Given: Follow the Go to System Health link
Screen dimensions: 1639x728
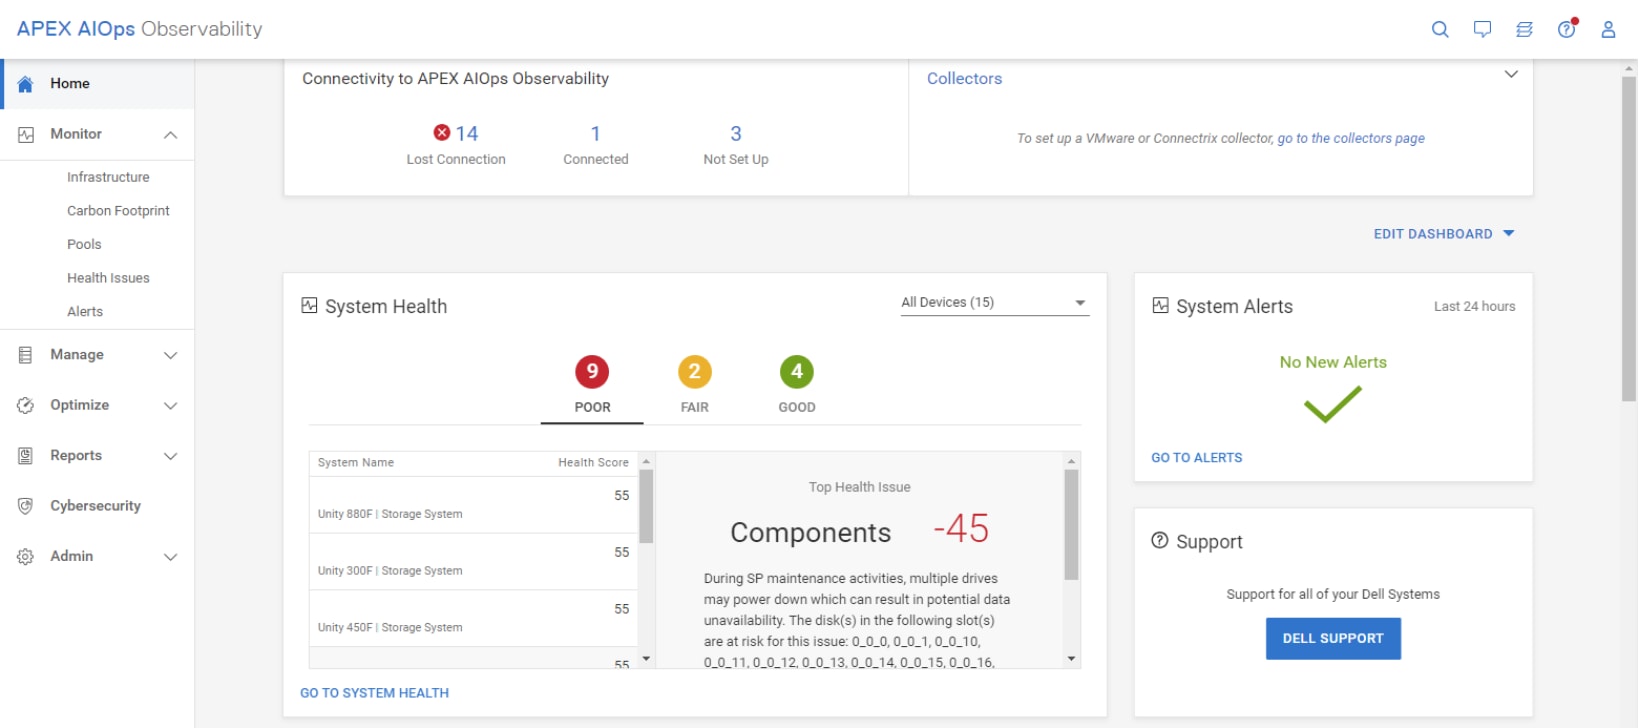Looking at the screenshot, I should point(375,693).
